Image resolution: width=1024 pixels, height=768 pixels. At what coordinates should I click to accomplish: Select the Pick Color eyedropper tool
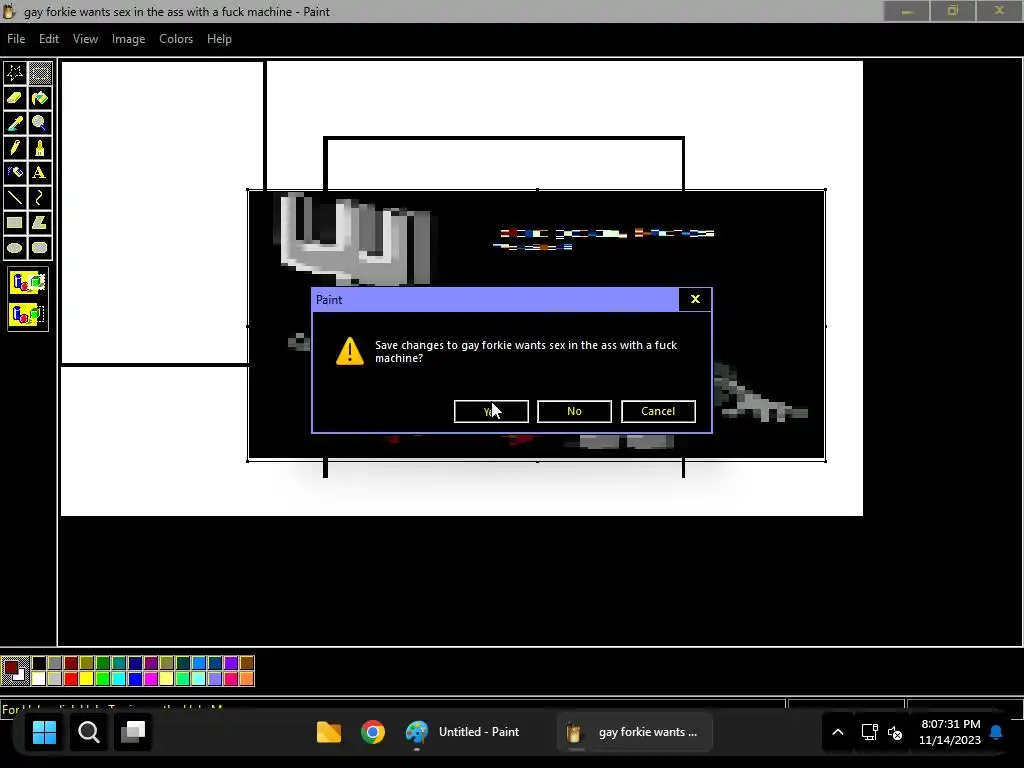pyautogui.click(x=15, y=123)
